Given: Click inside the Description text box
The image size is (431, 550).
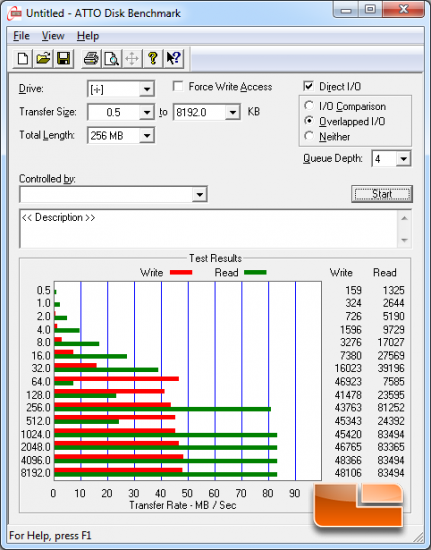Looking at the screenshot, I should (x=209, y=229).
